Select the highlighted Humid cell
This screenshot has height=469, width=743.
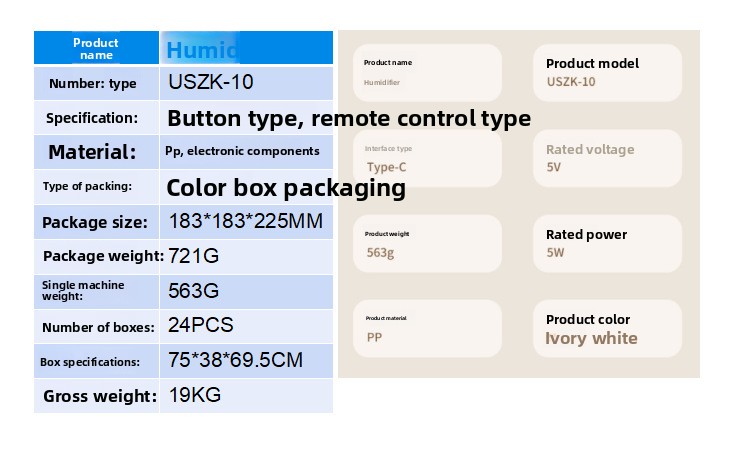point(202,50)
